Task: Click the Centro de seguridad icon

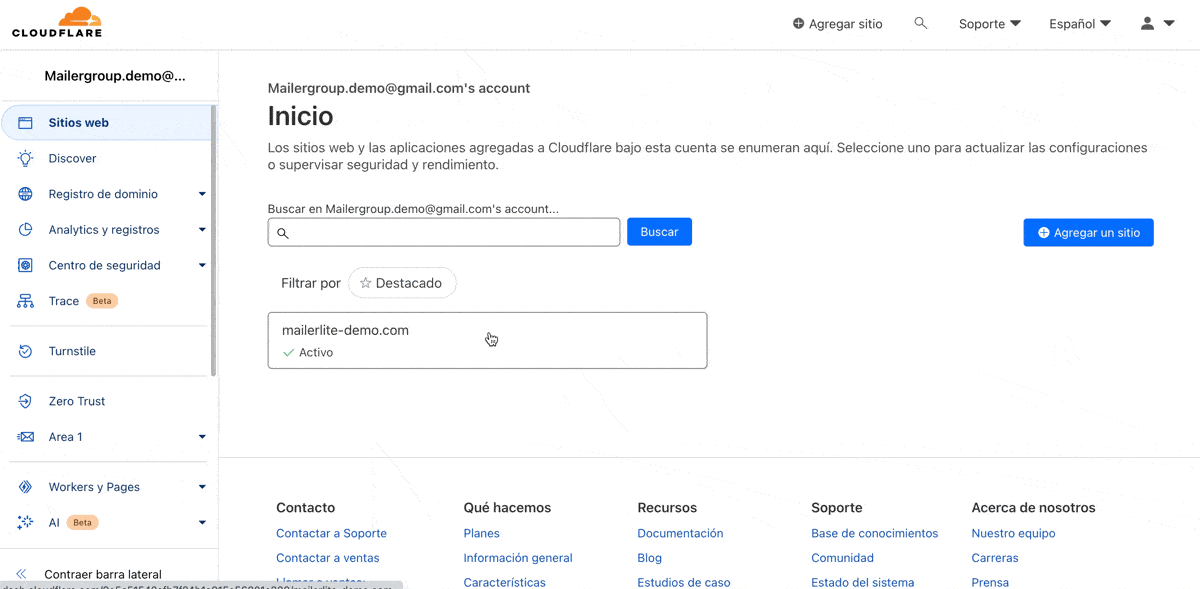Action: click(26, 265)
